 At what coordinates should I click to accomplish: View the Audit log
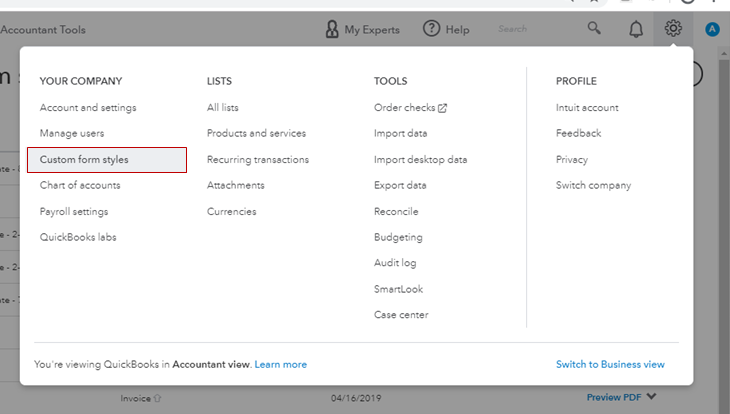pos(395,263)
